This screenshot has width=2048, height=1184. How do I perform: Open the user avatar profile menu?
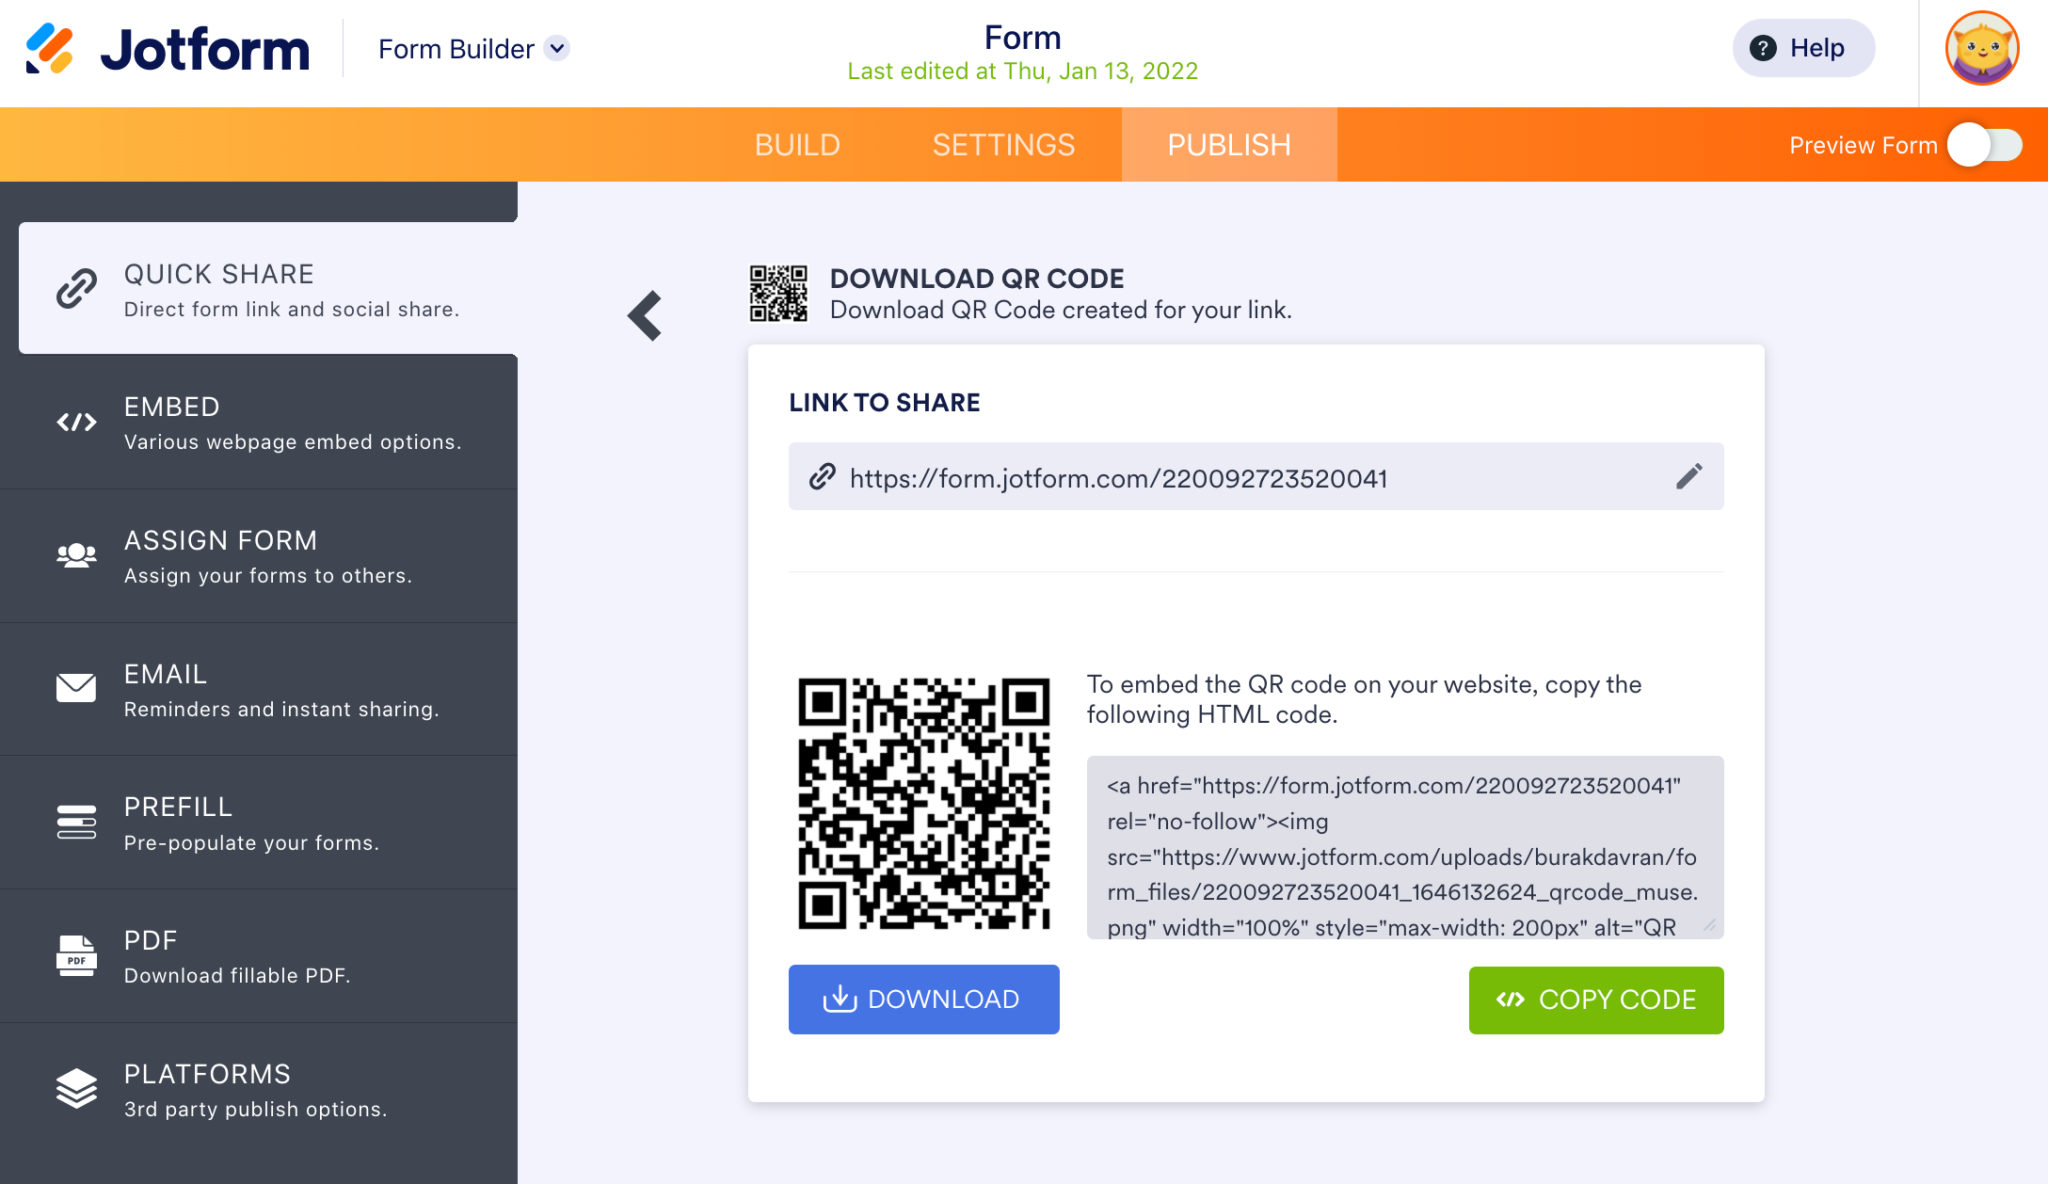(1981, 48)
